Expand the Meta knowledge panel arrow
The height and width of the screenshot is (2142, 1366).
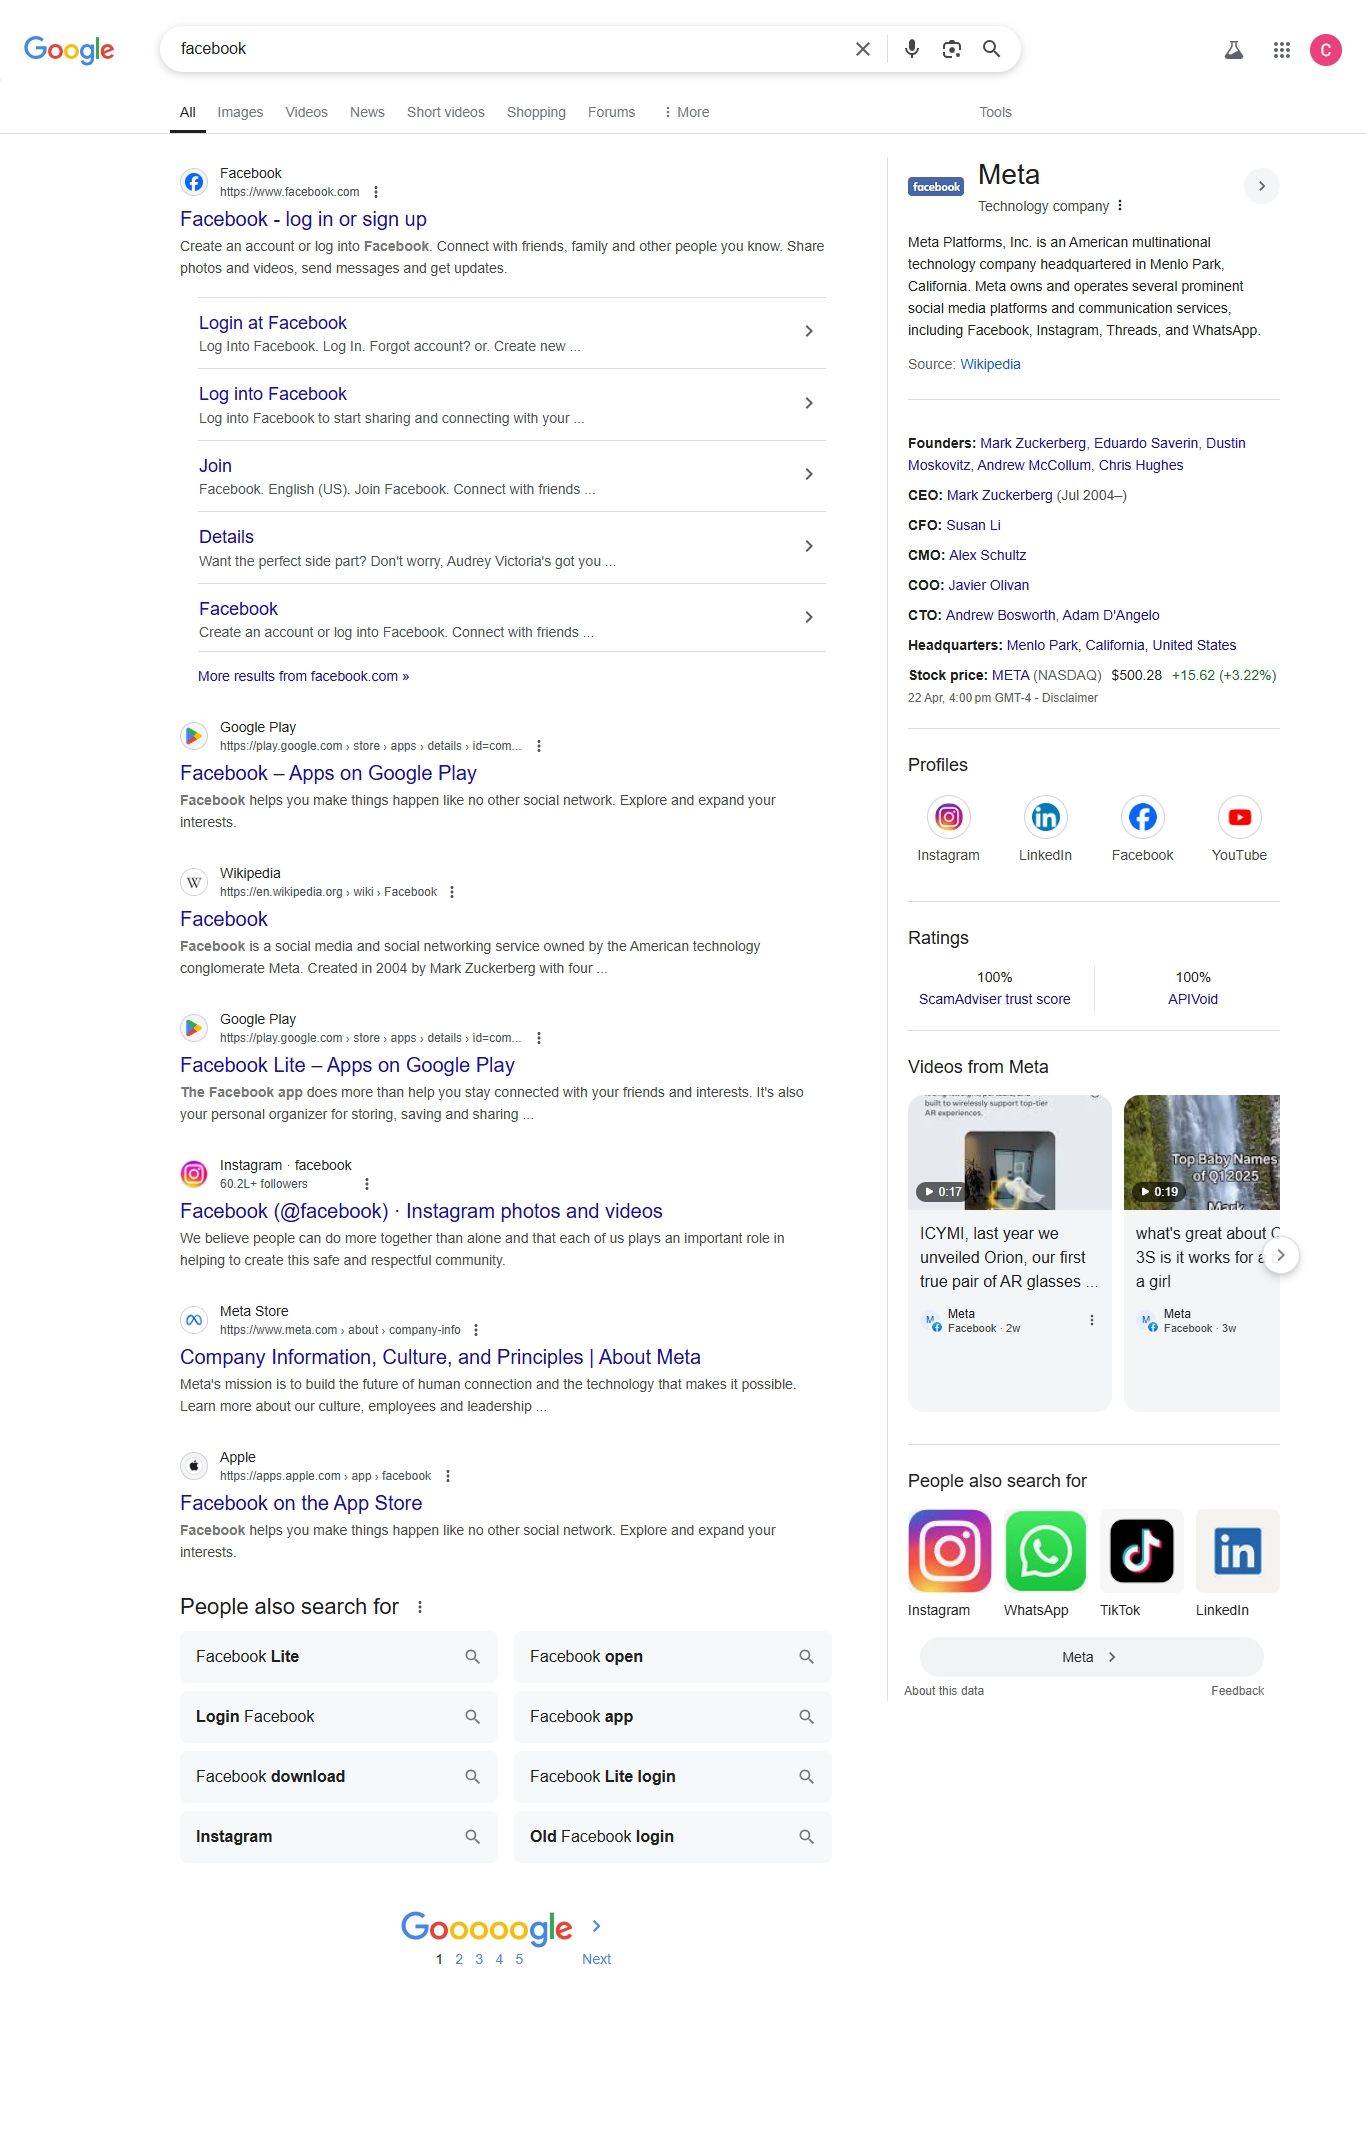tap(1262, 186)
